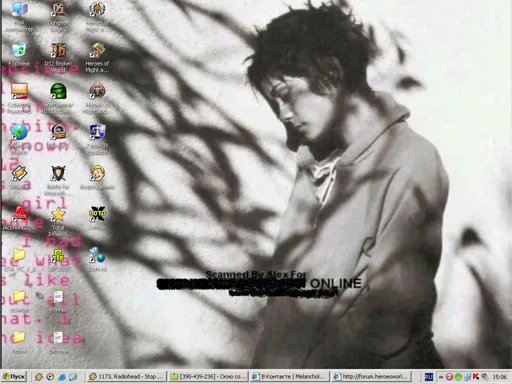Launch the Winamp desktop shortcut

(19, 173)
